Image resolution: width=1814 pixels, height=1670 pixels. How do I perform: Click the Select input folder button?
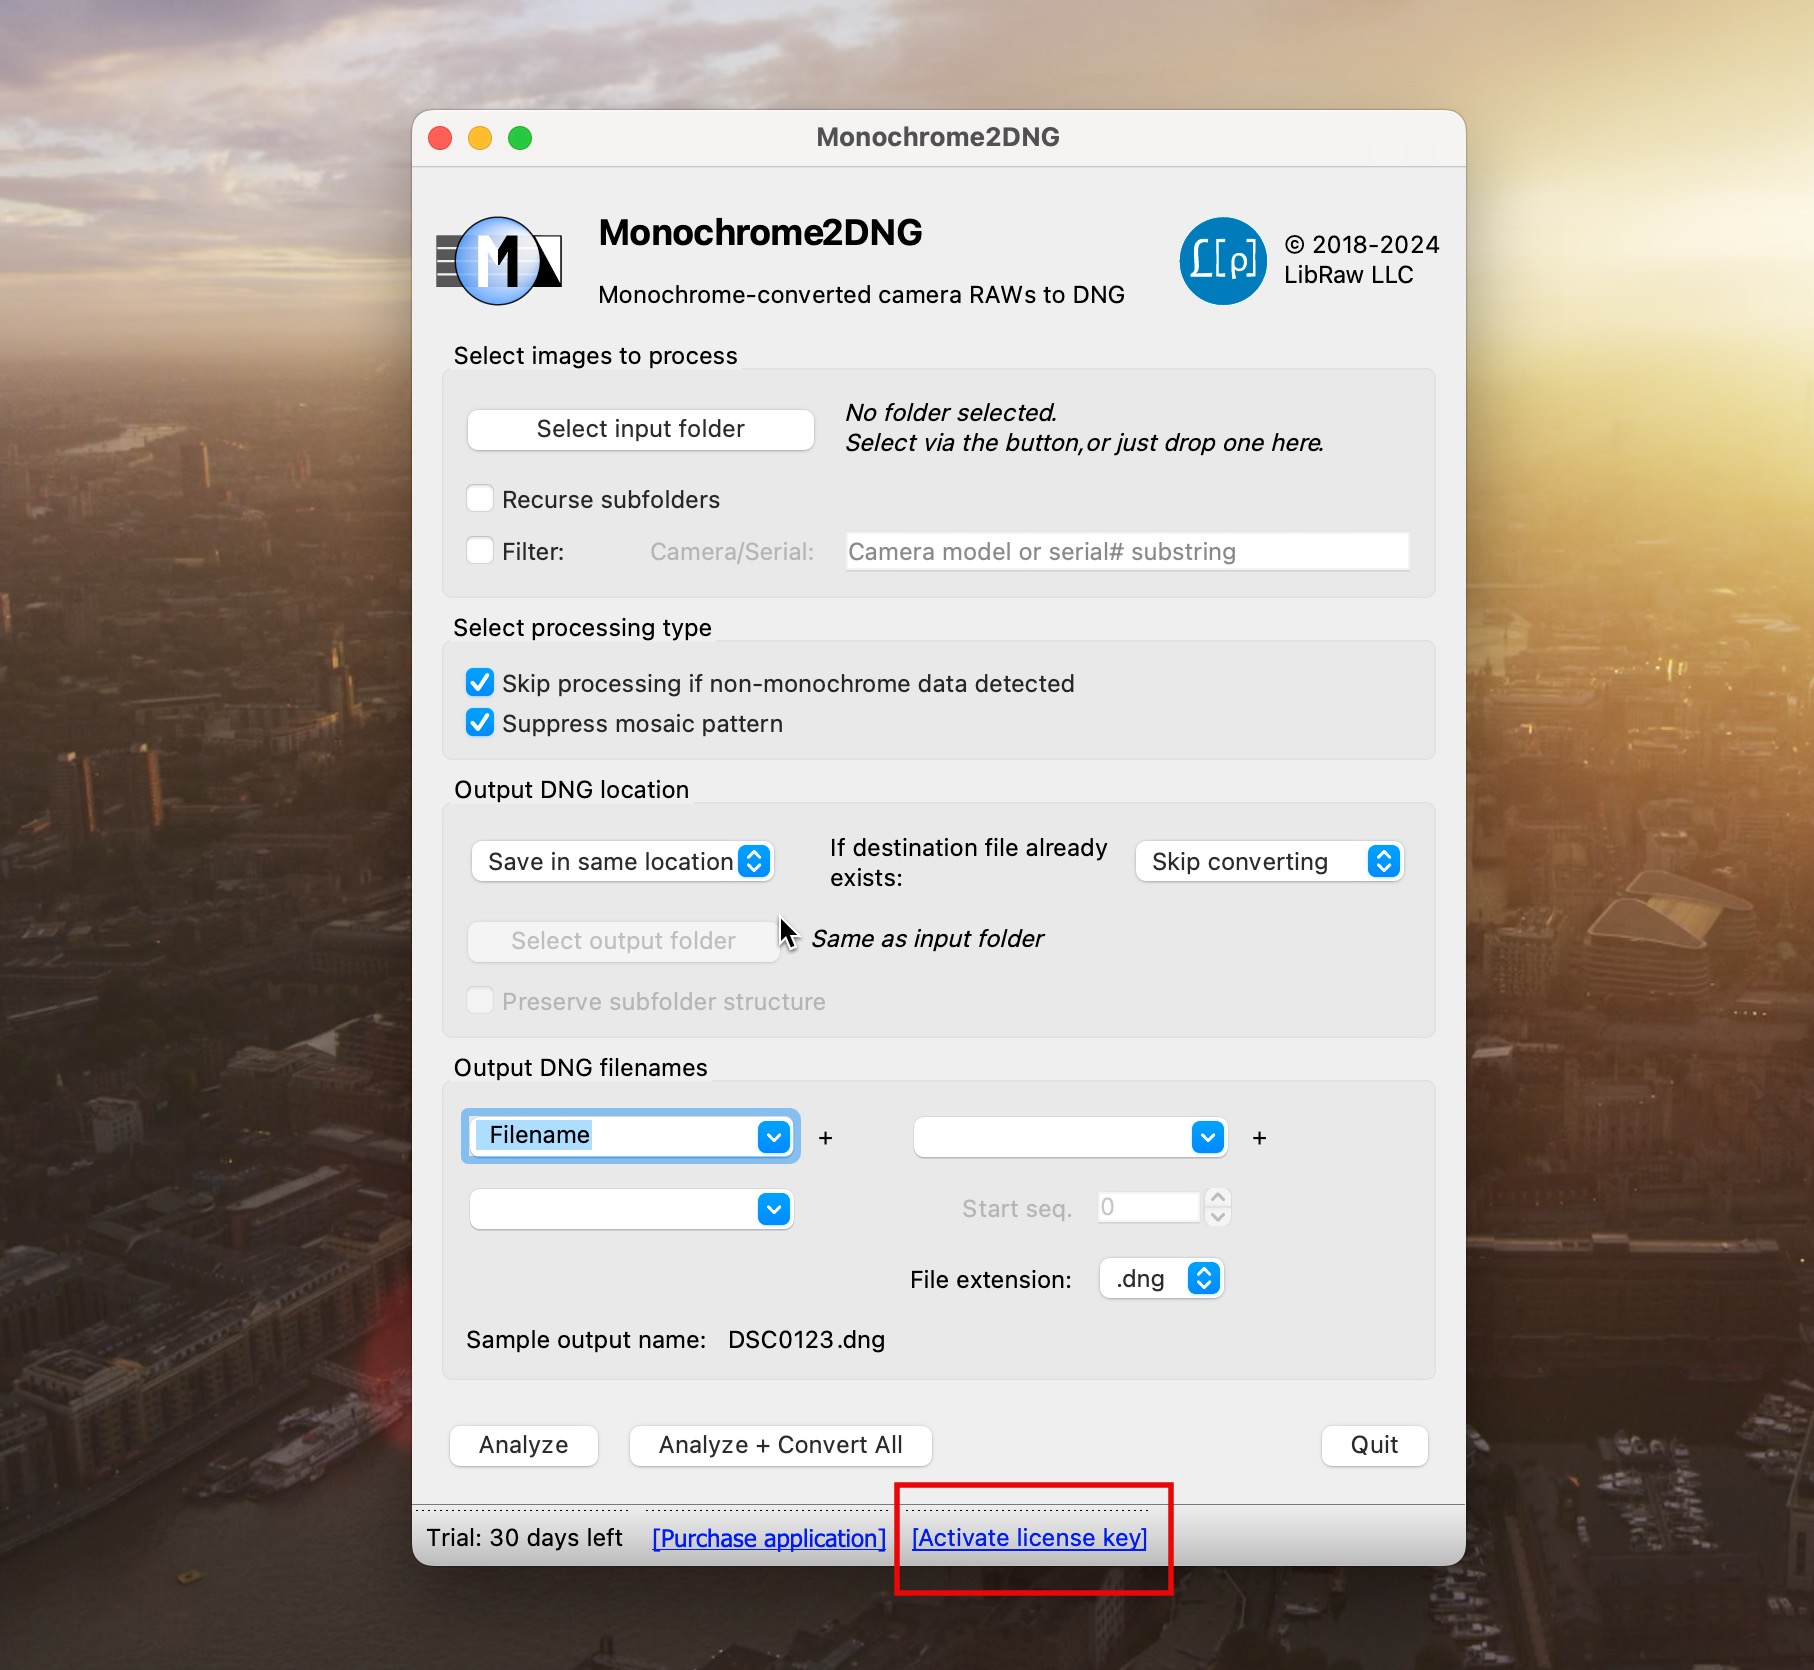(x=640, y=429)
